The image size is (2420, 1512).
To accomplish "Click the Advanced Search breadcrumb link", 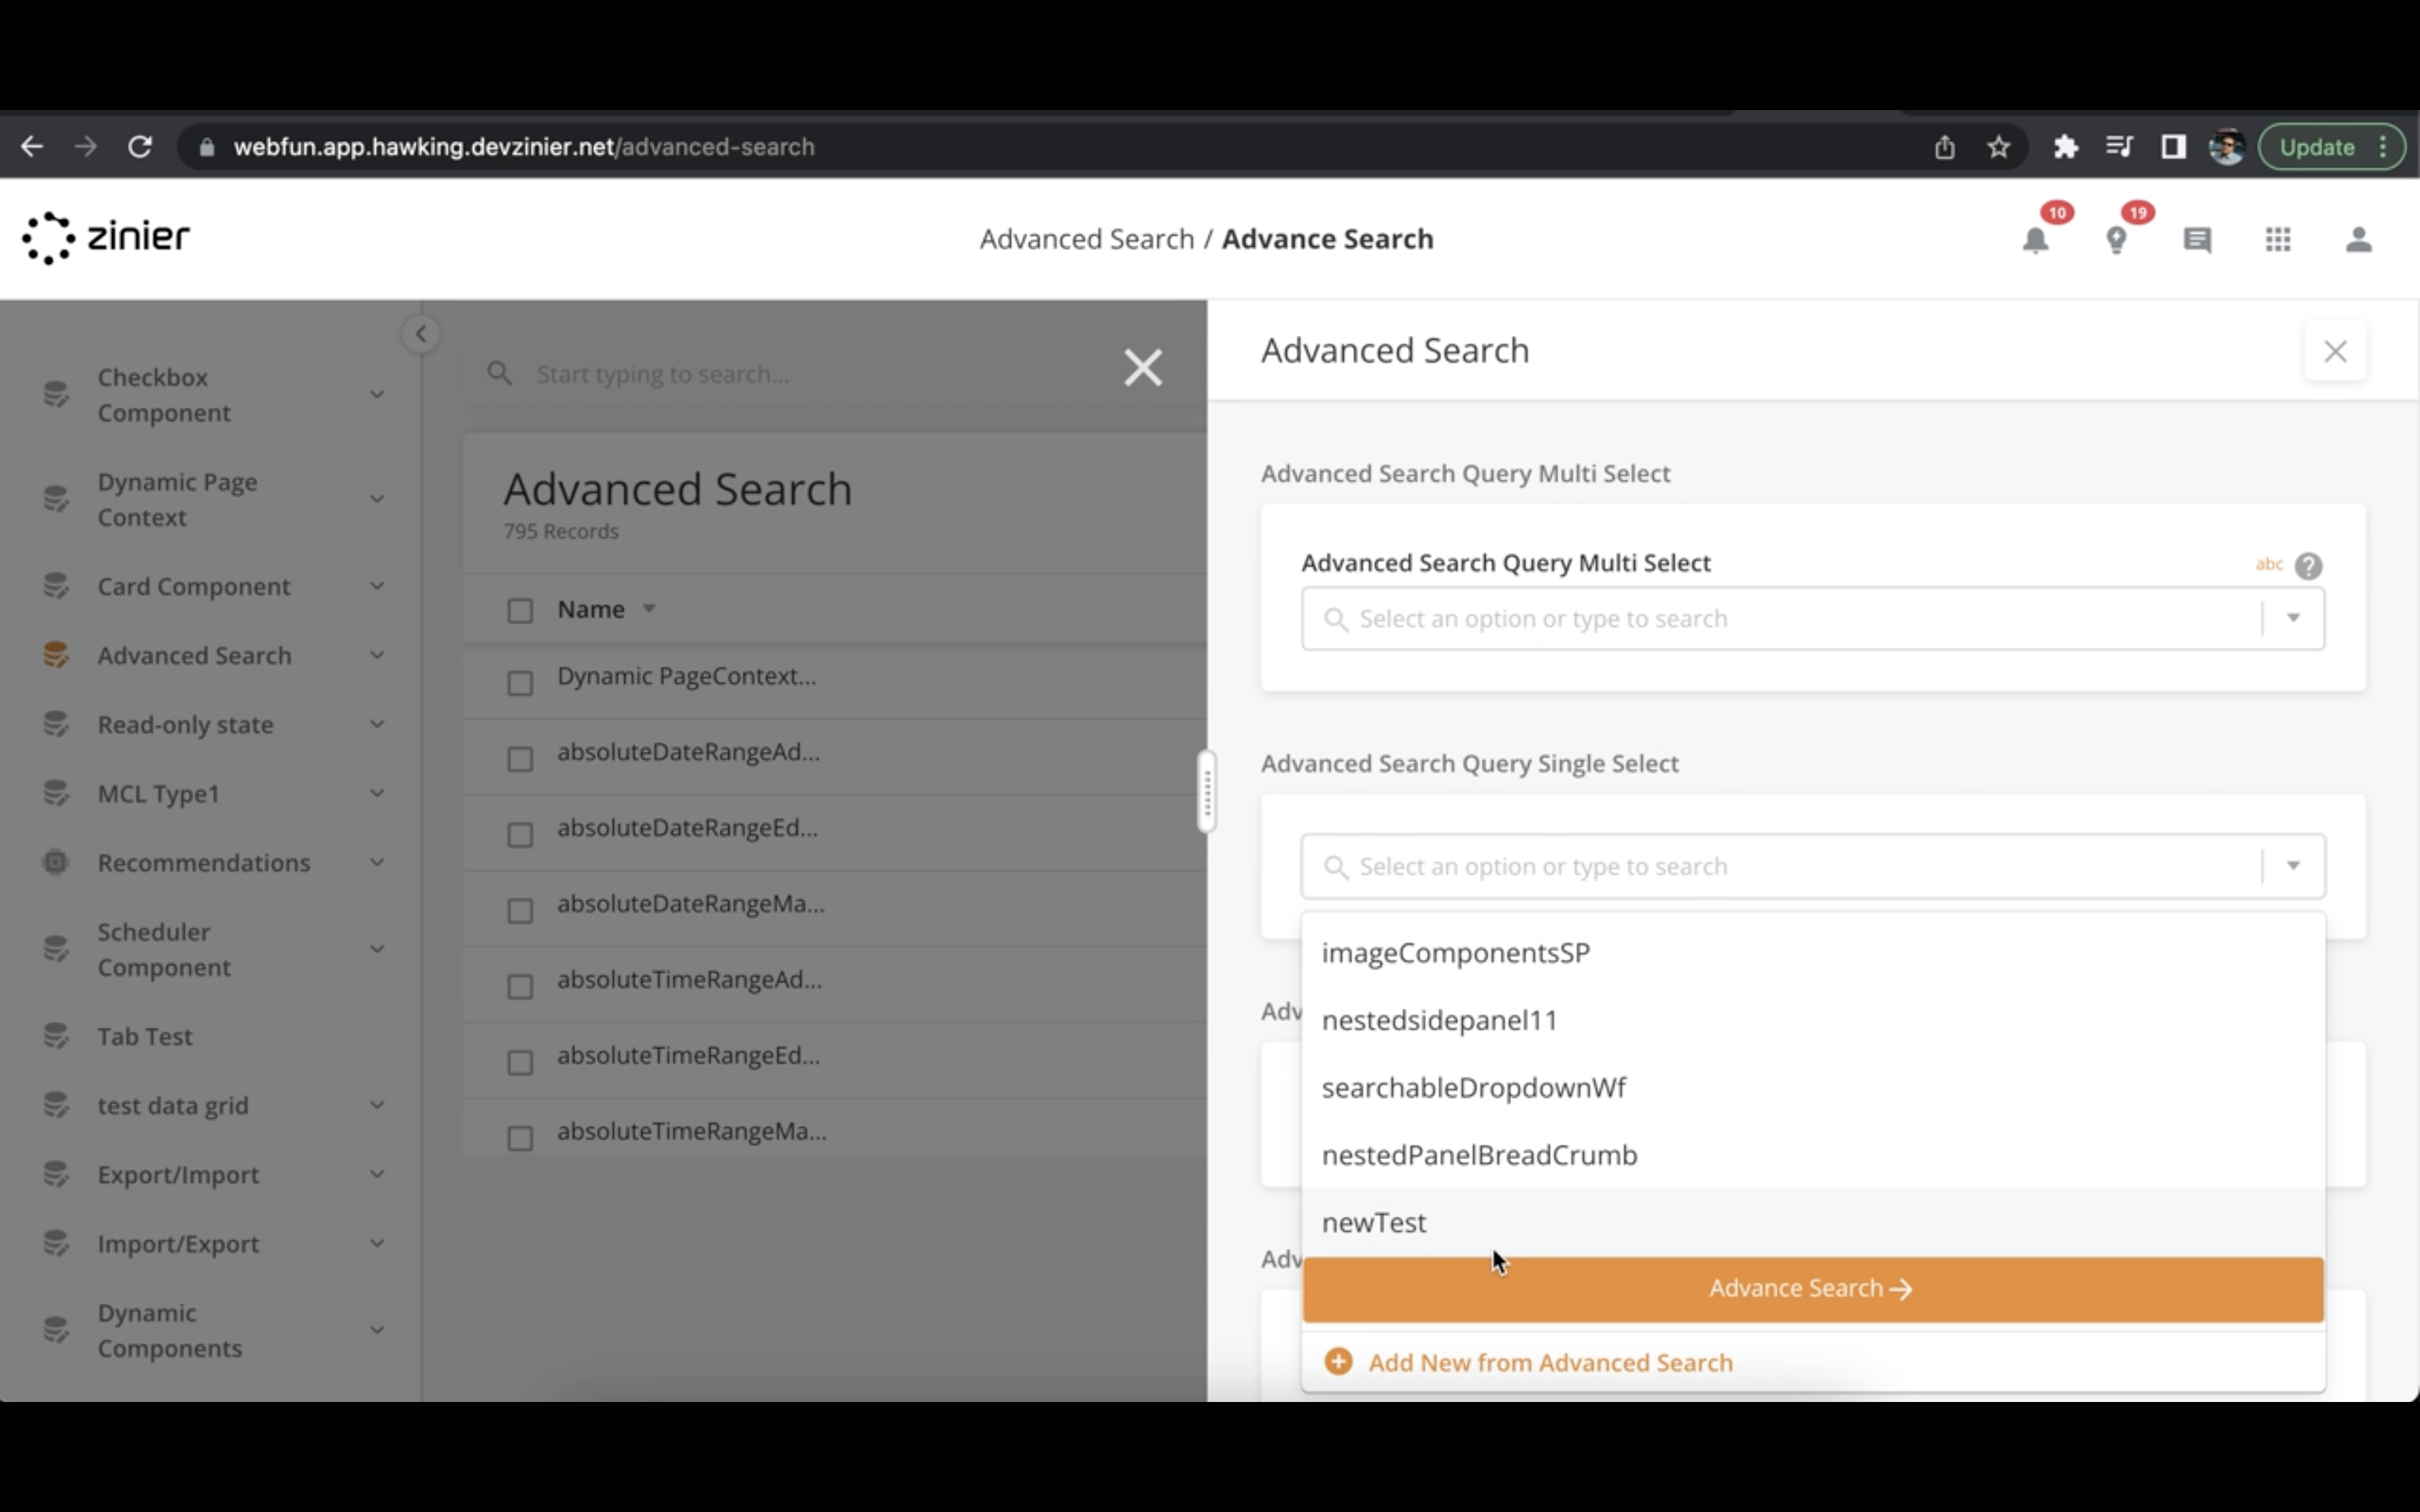I will [x=1086, y=239].
